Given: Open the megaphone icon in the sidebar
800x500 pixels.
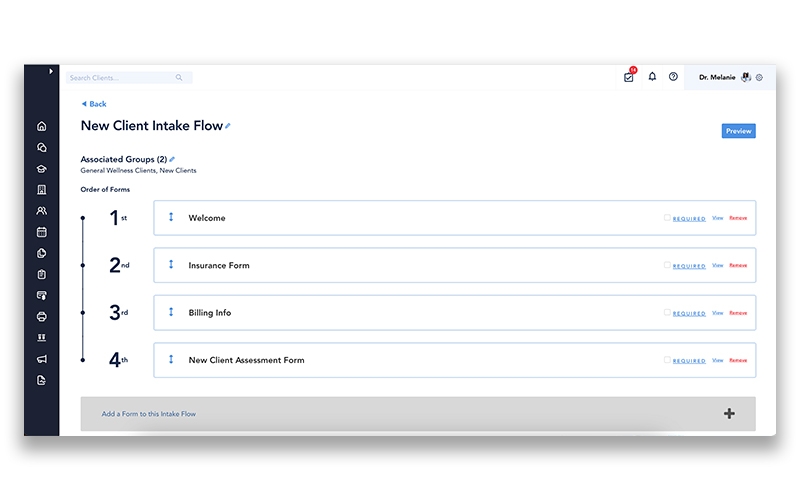Looking at the screenshot, I should pyautogui.click(x=42, y=359).
